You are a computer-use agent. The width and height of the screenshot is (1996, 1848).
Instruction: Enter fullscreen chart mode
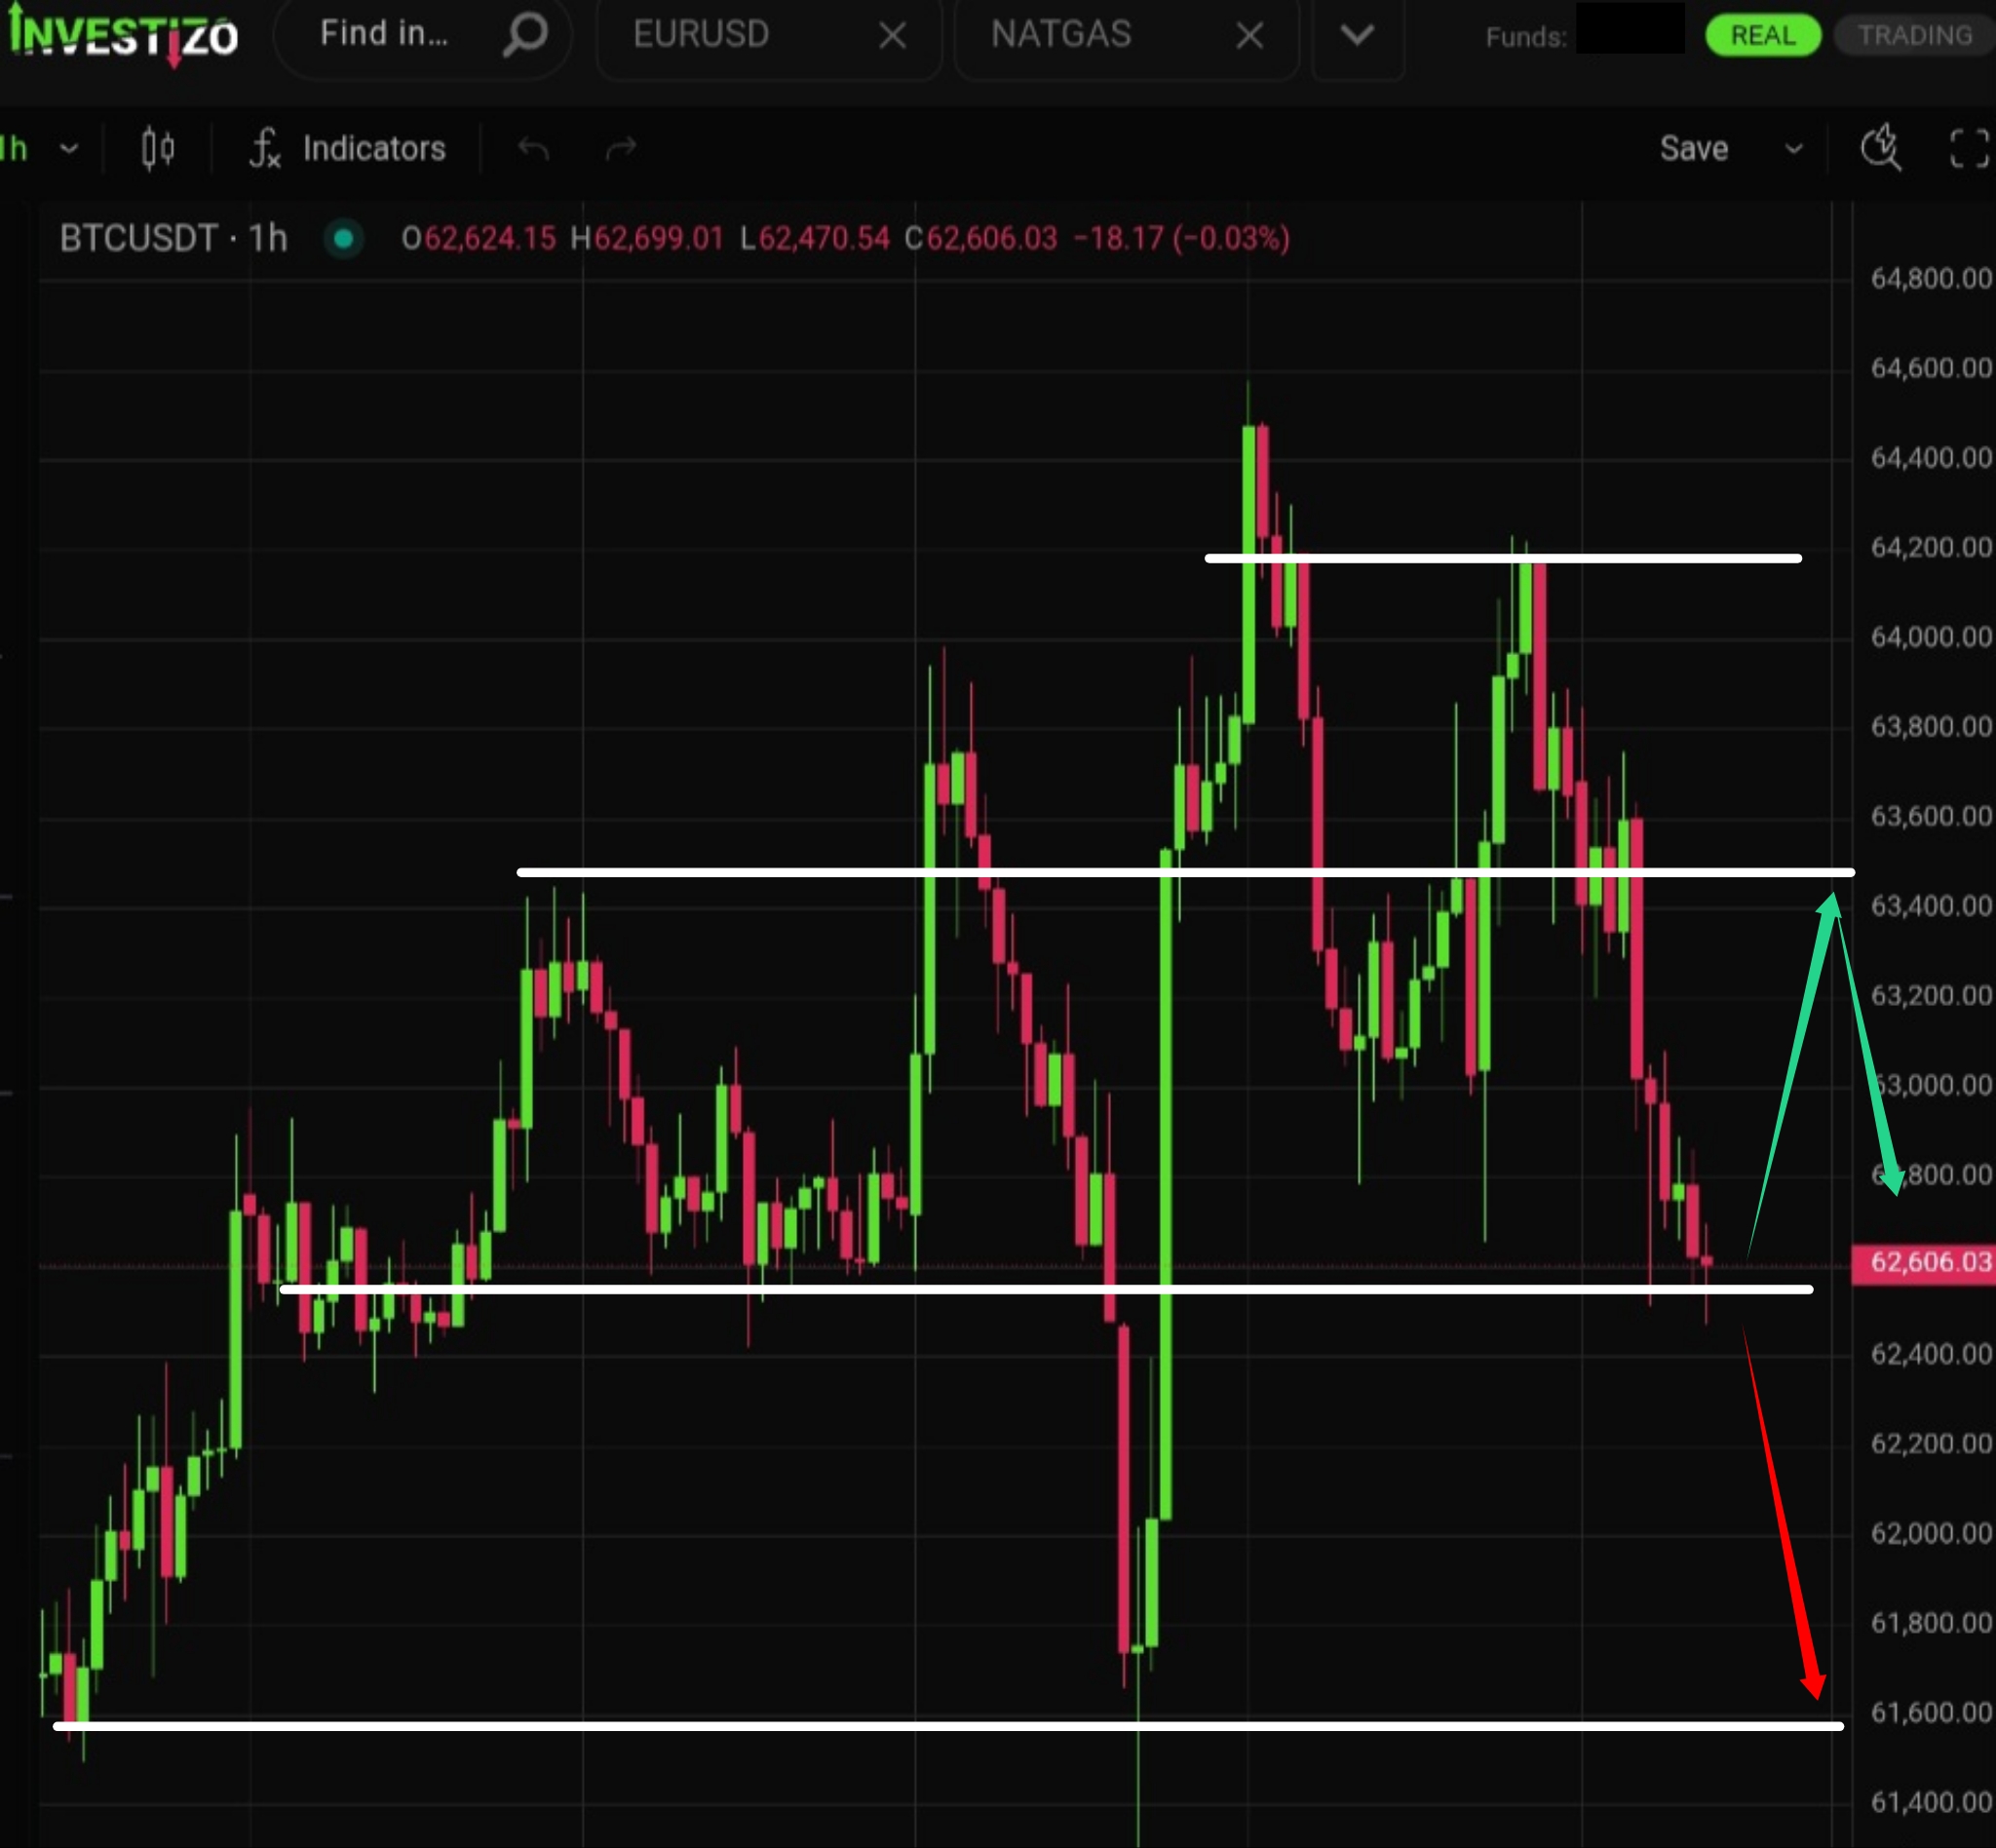1969,149
